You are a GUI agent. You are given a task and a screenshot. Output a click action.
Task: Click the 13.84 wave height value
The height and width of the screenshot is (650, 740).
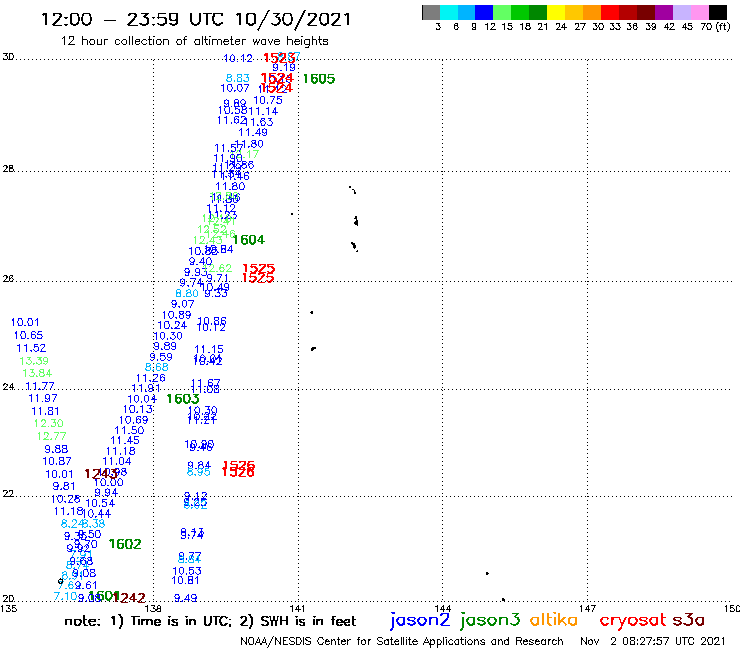point(37,373)
